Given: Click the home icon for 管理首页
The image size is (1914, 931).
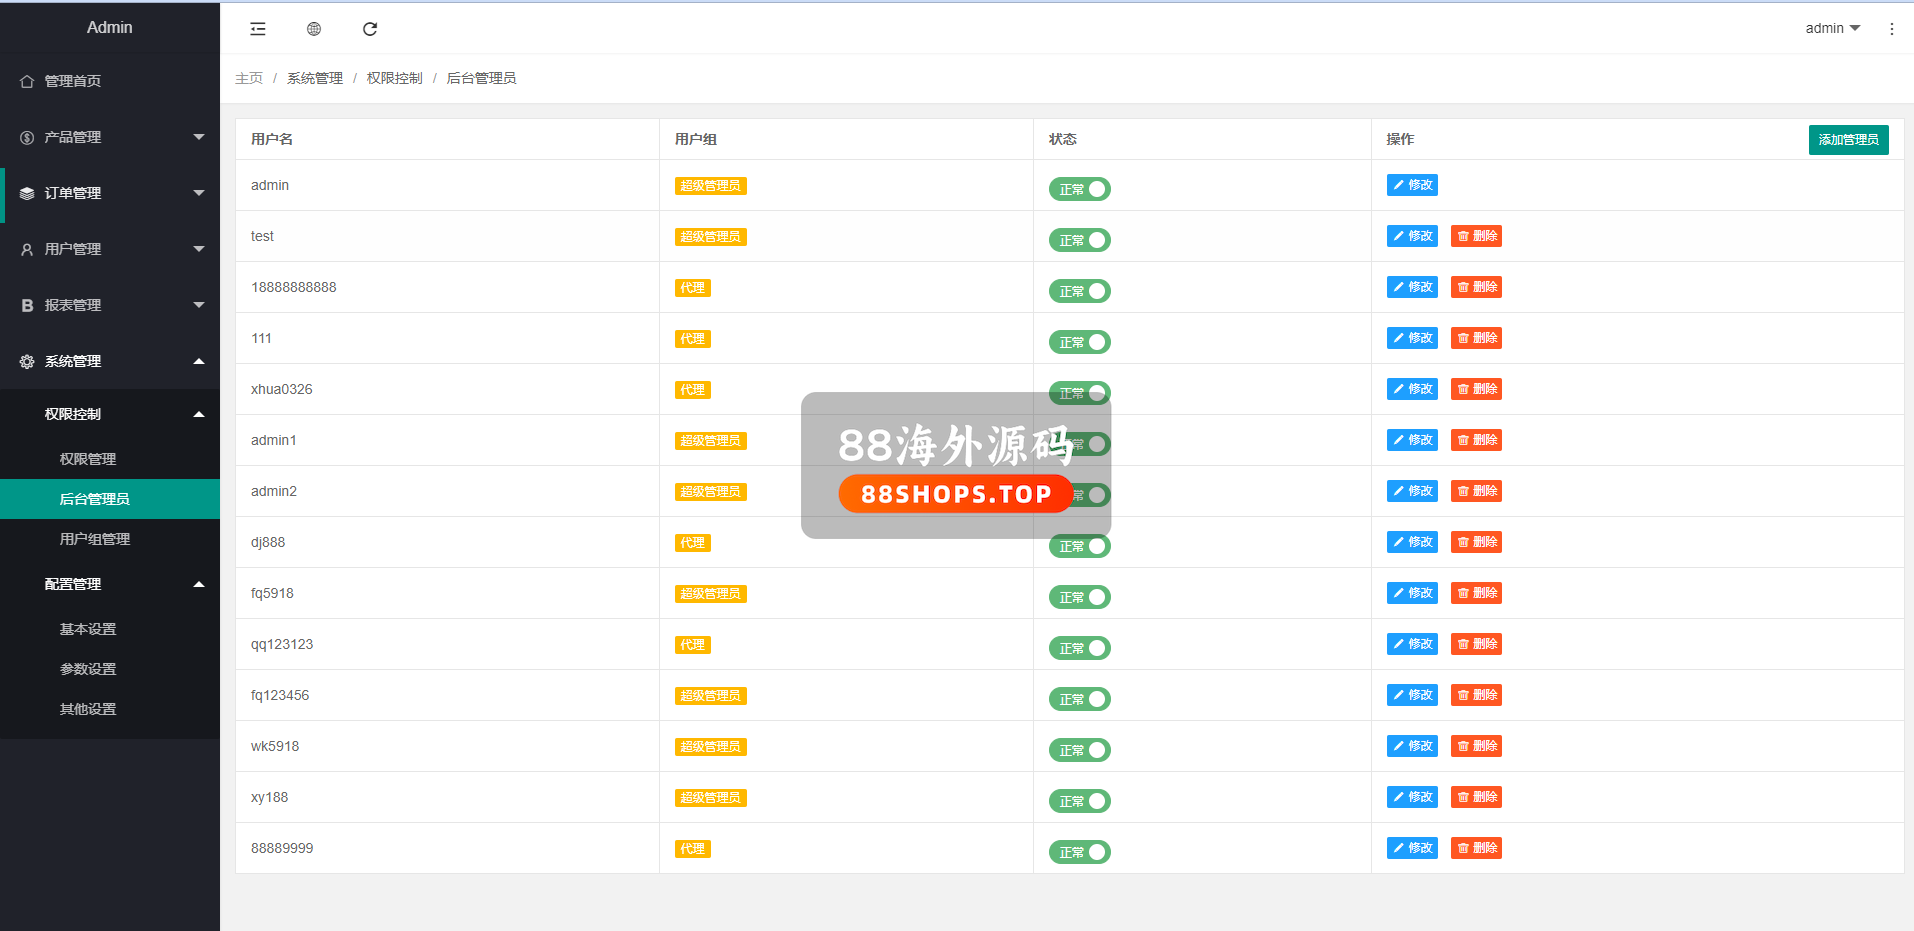Looking at the screenshot, I should click(27, 81).
